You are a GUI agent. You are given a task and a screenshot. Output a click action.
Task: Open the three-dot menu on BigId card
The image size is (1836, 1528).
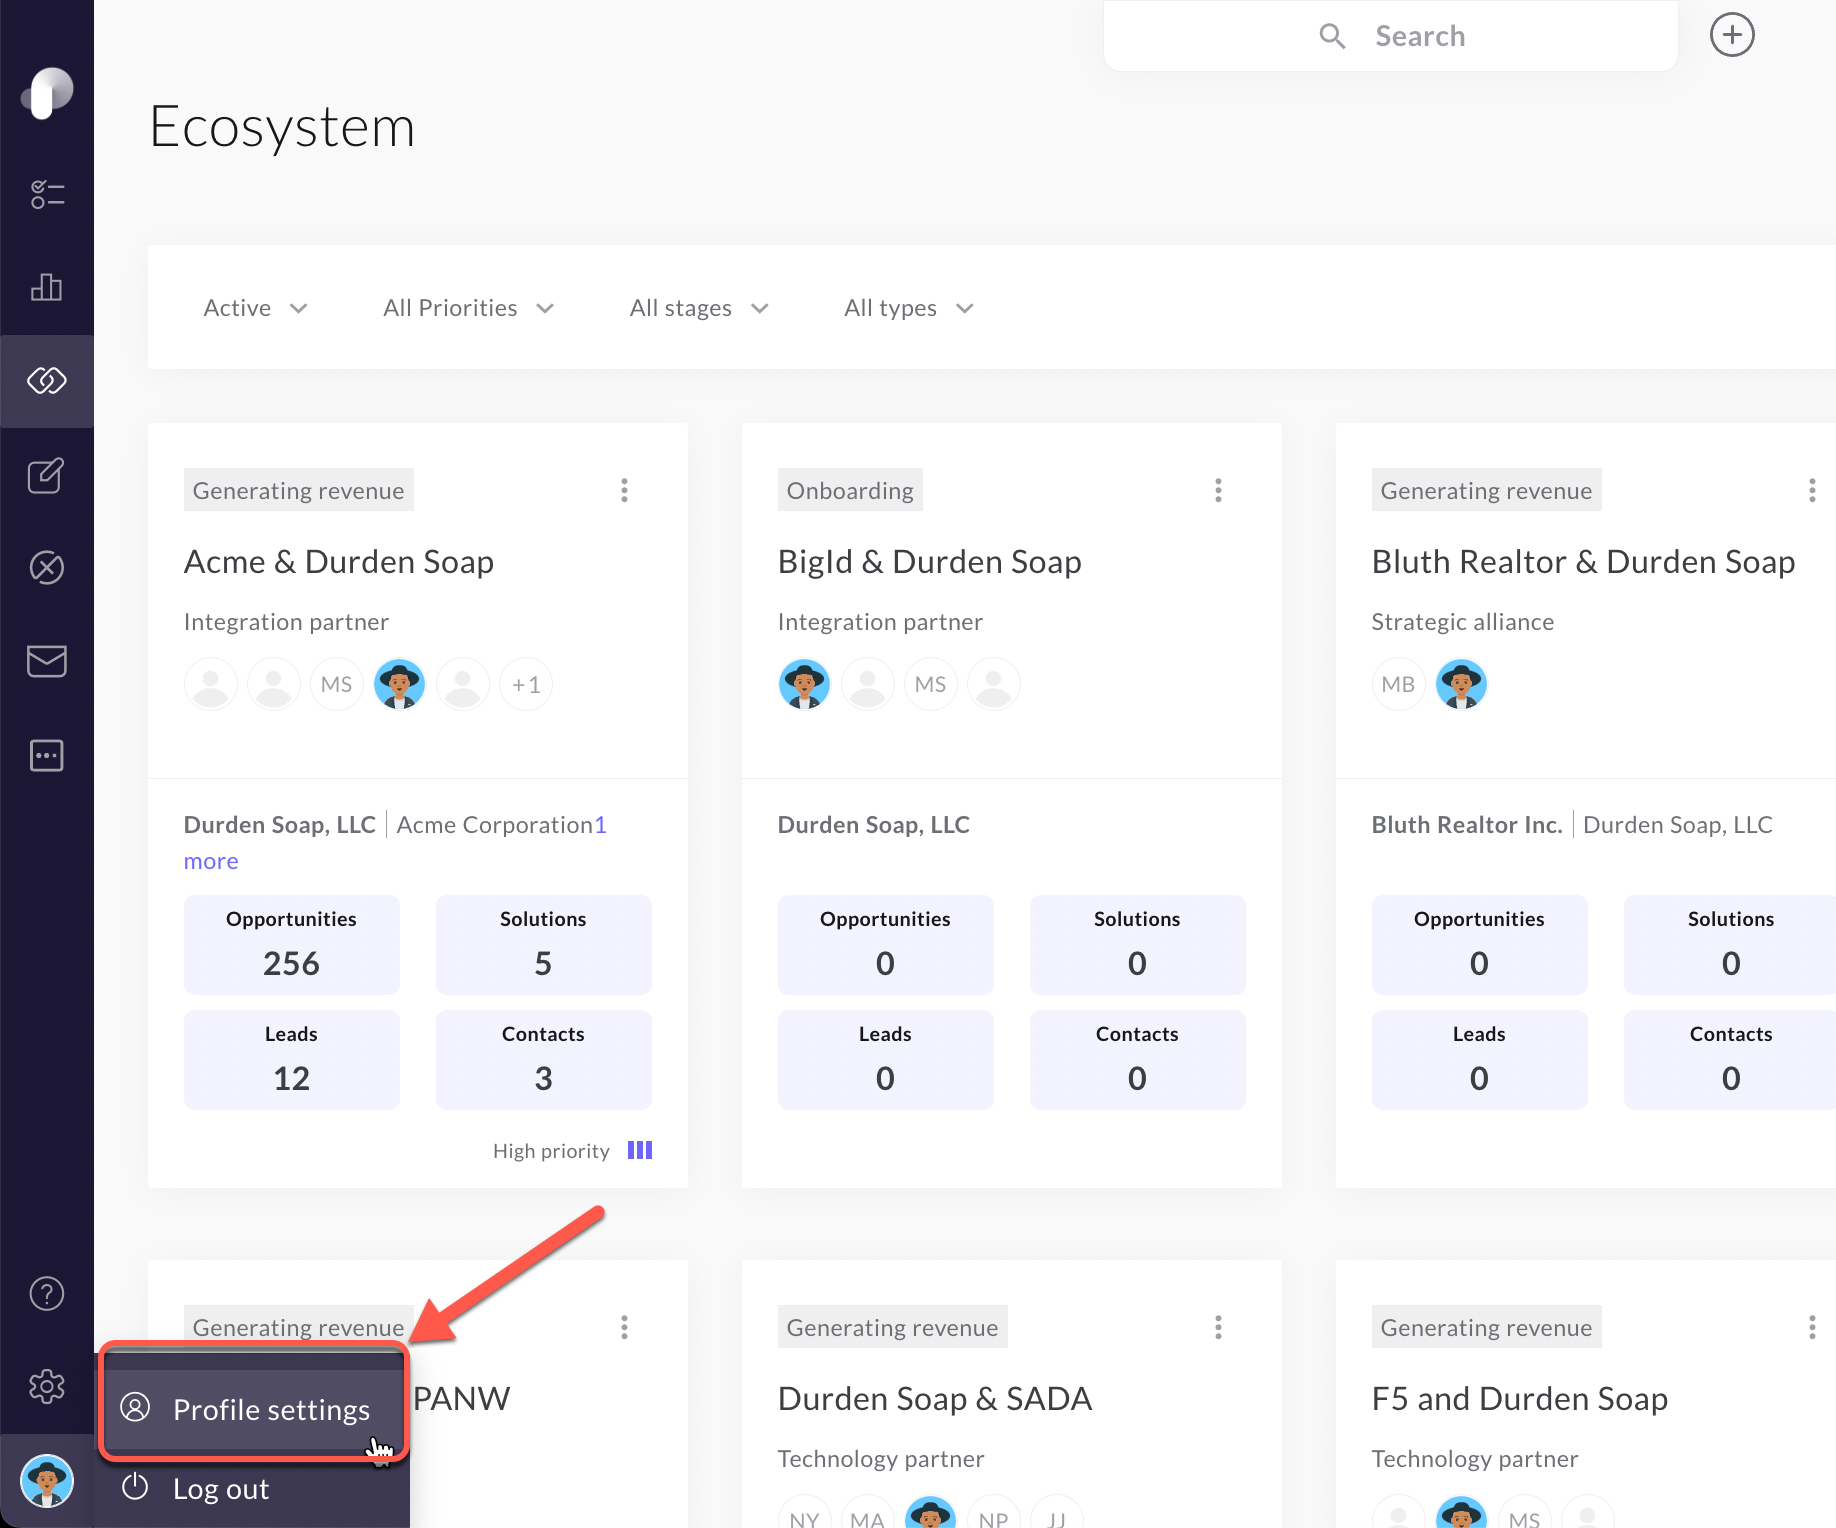[x=1218, y=490]
